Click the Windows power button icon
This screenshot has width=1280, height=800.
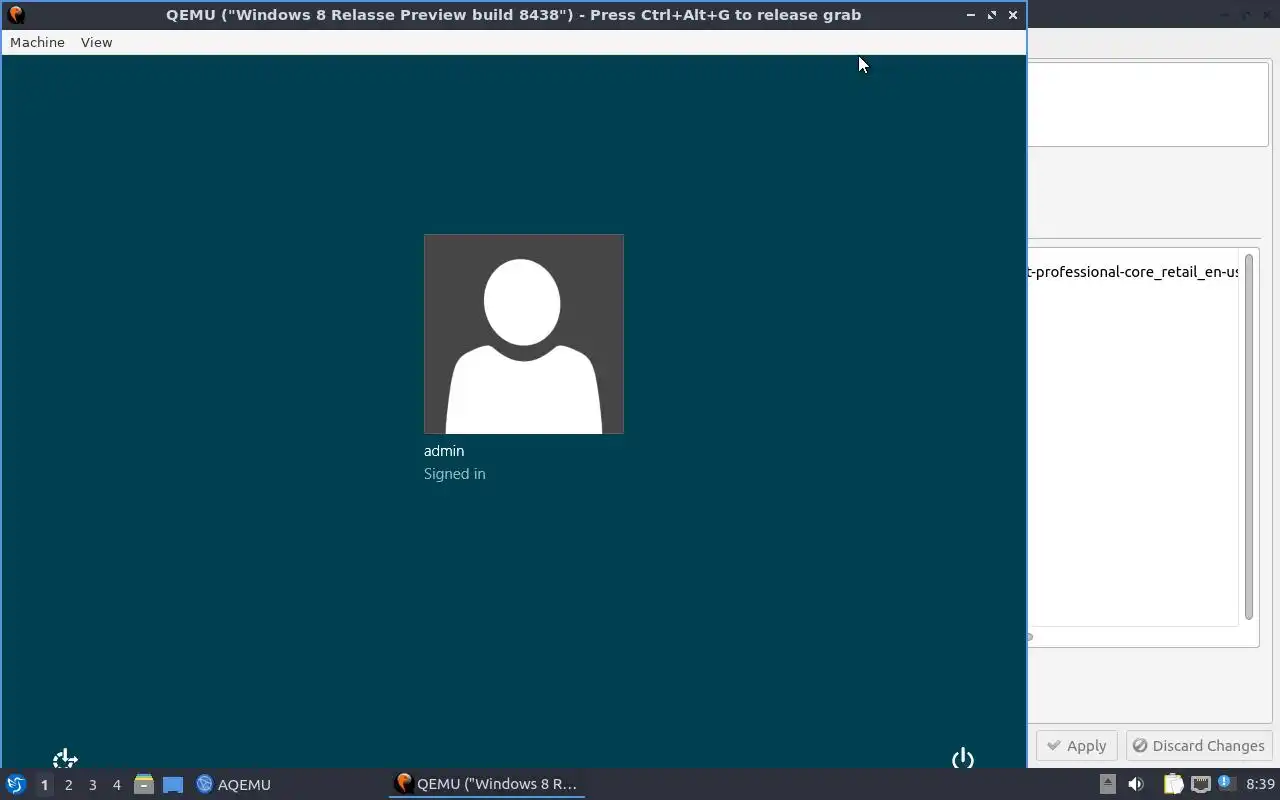tap(963, 758)
